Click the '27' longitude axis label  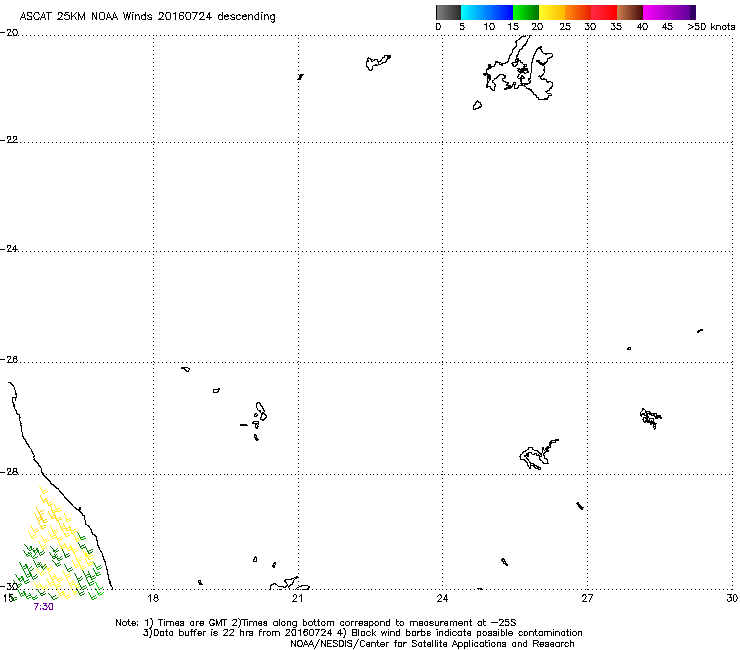point(587,598)
